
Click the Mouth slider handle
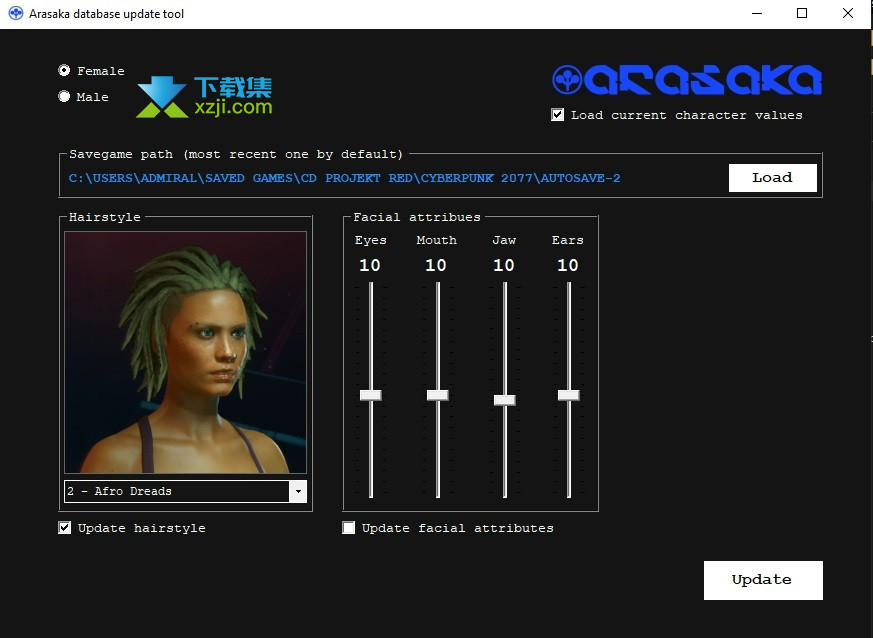click(x=437, y=395)
